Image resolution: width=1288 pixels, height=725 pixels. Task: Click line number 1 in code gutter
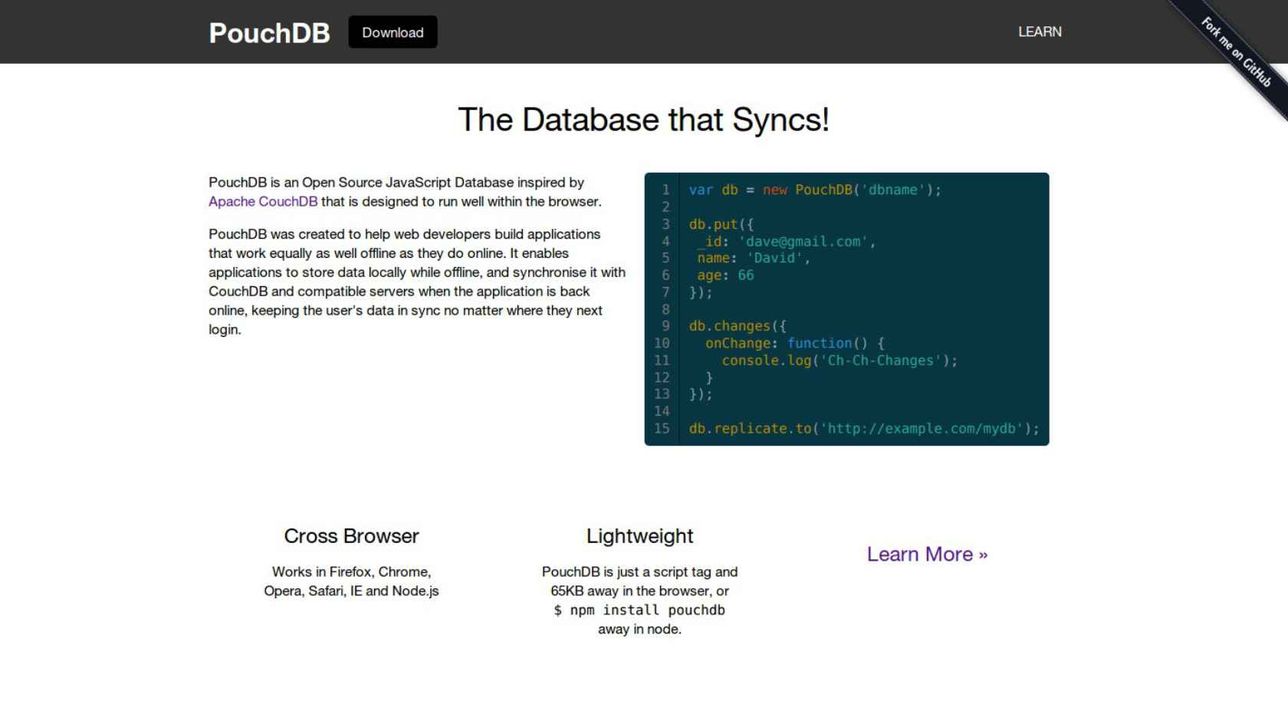coord(665,190)
